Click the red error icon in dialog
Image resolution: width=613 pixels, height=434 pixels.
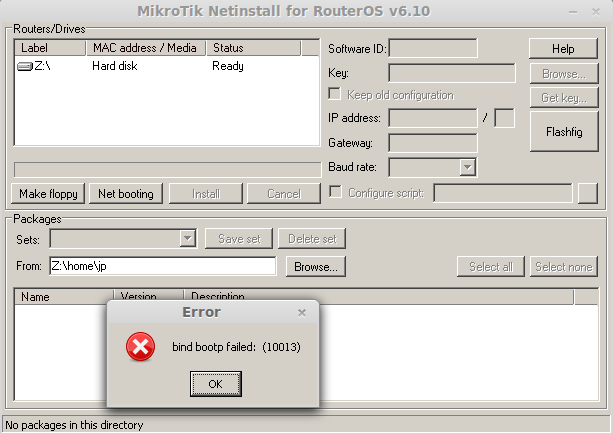coord(140,346)
